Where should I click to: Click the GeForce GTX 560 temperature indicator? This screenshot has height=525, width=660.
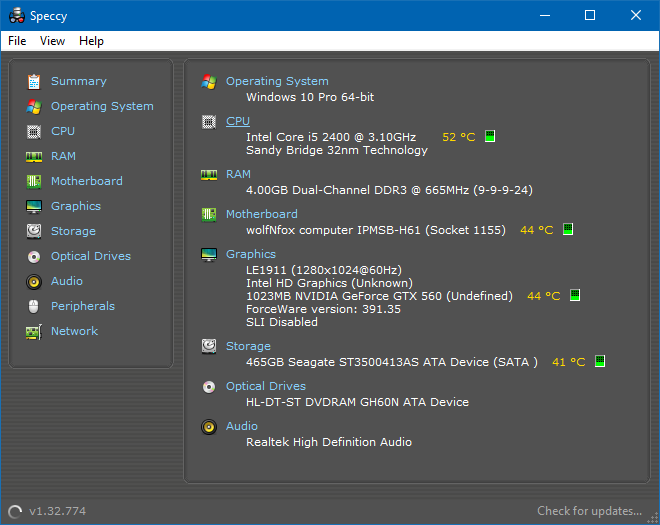575,295
